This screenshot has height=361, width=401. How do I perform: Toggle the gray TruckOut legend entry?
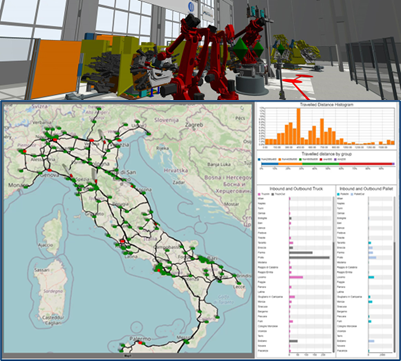coord(278,194)
